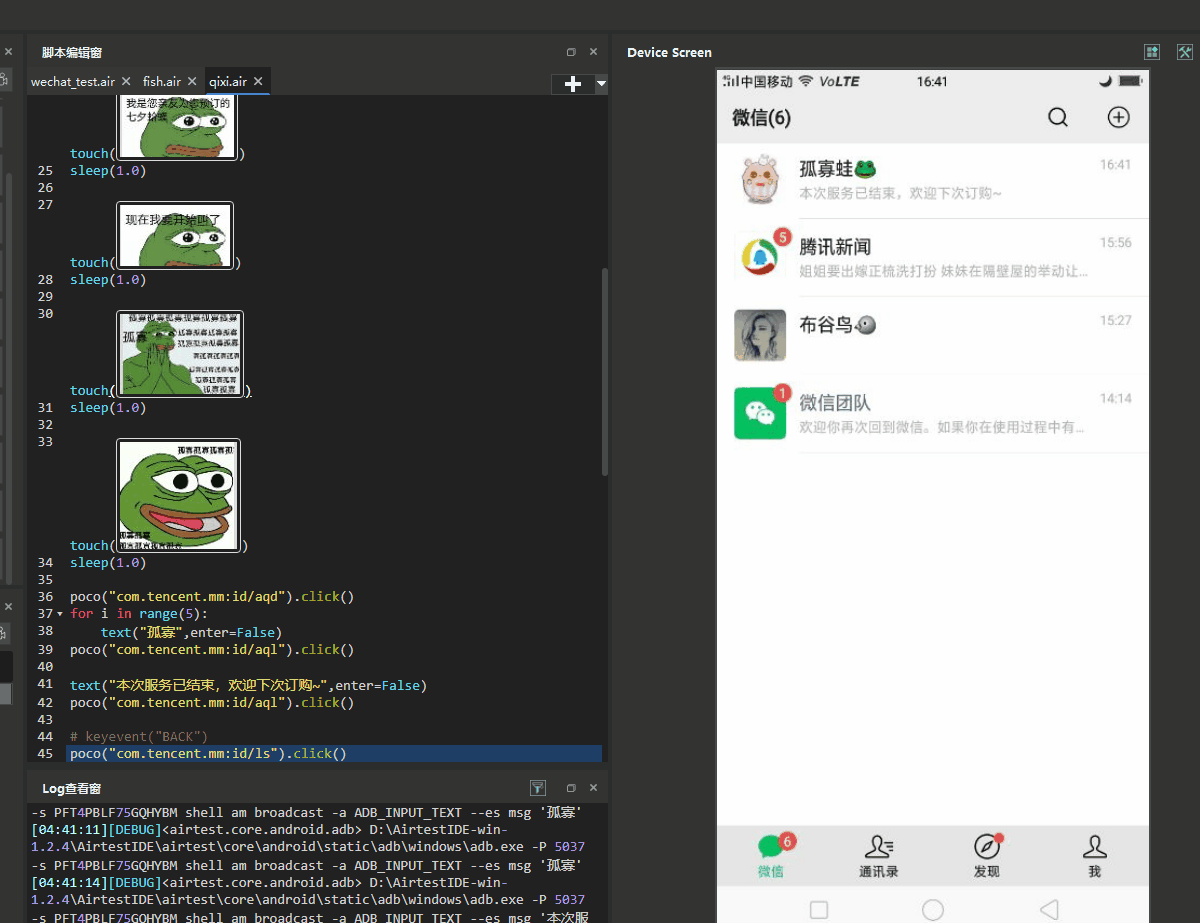Tap the 孤寡蛙 avatar
The height and width of the screenshot is (923, 1200).
760,180
